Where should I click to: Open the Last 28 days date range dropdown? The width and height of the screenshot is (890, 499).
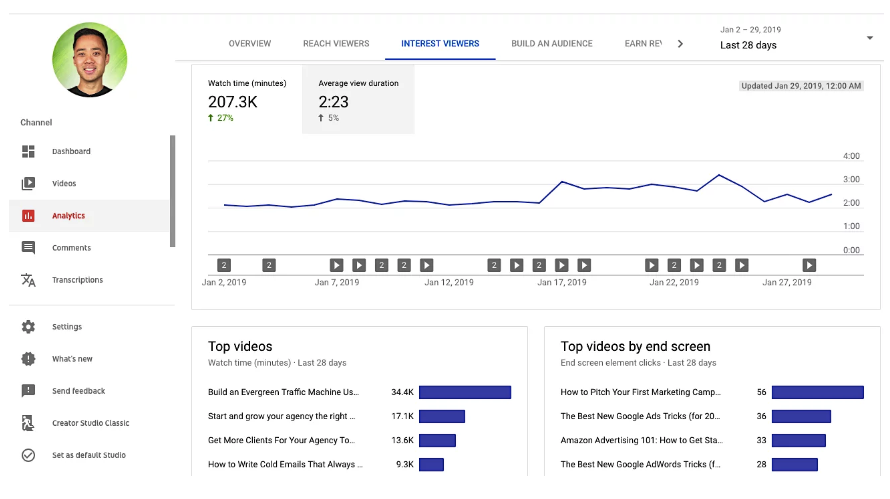click(x=795, y=38)
